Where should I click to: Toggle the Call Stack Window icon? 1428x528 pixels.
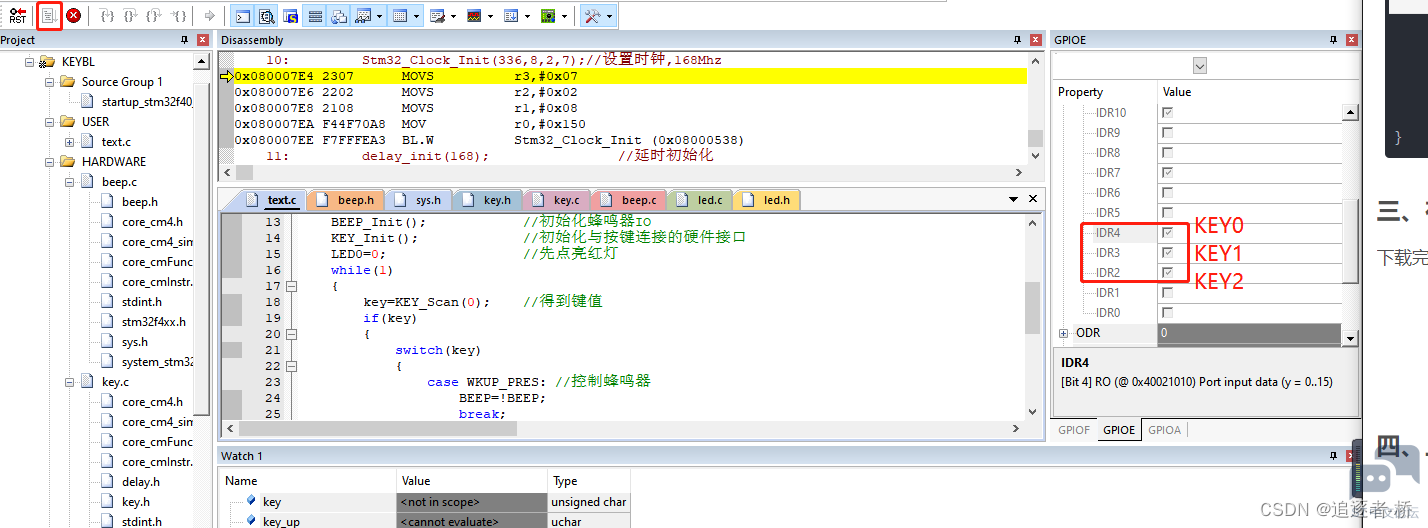tap(338, 16)
